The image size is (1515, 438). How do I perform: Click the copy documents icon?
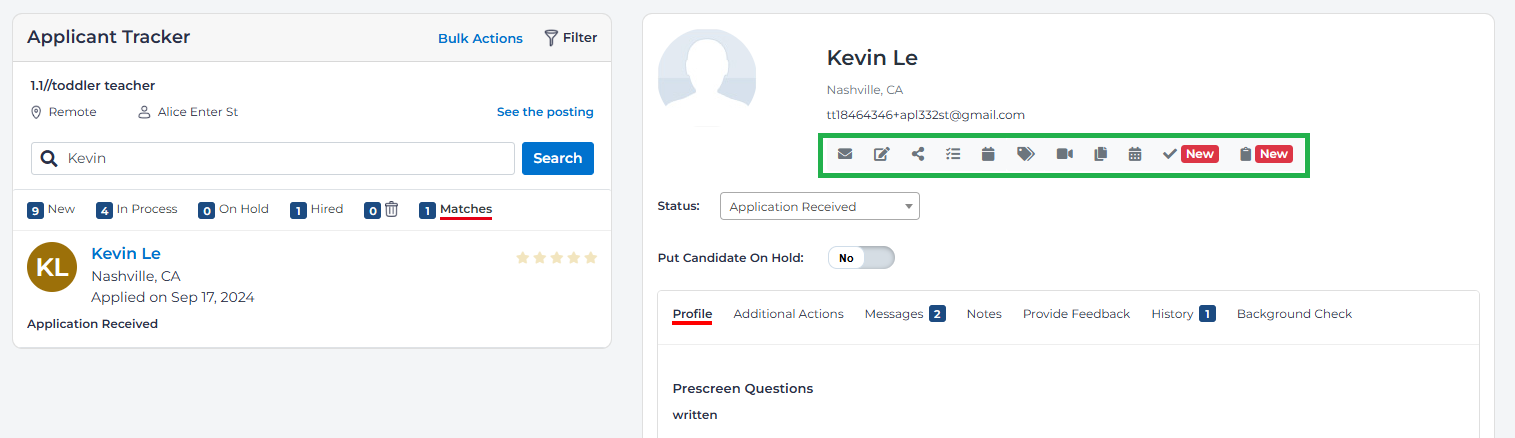coord(1100,154)
